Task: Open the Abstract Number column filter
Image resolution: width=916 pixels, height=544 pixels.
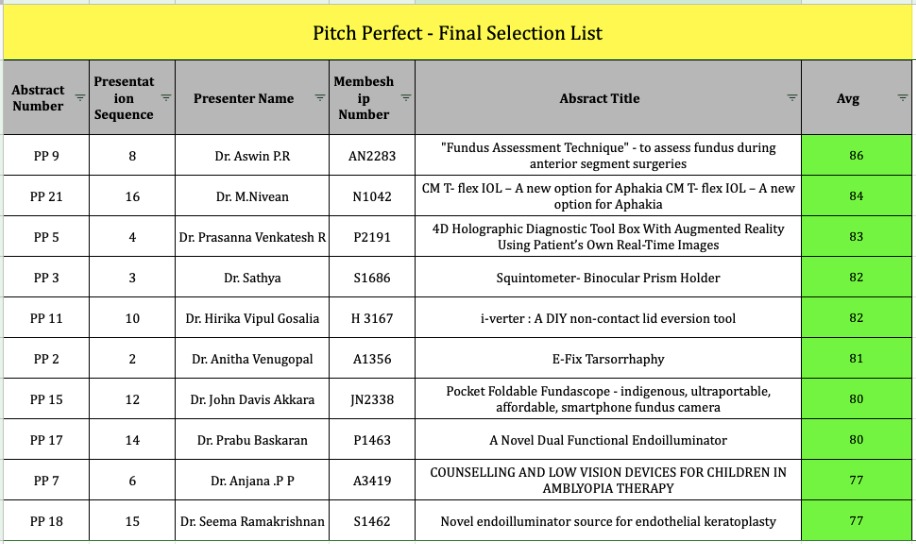Action: click(x=80, y=98)
